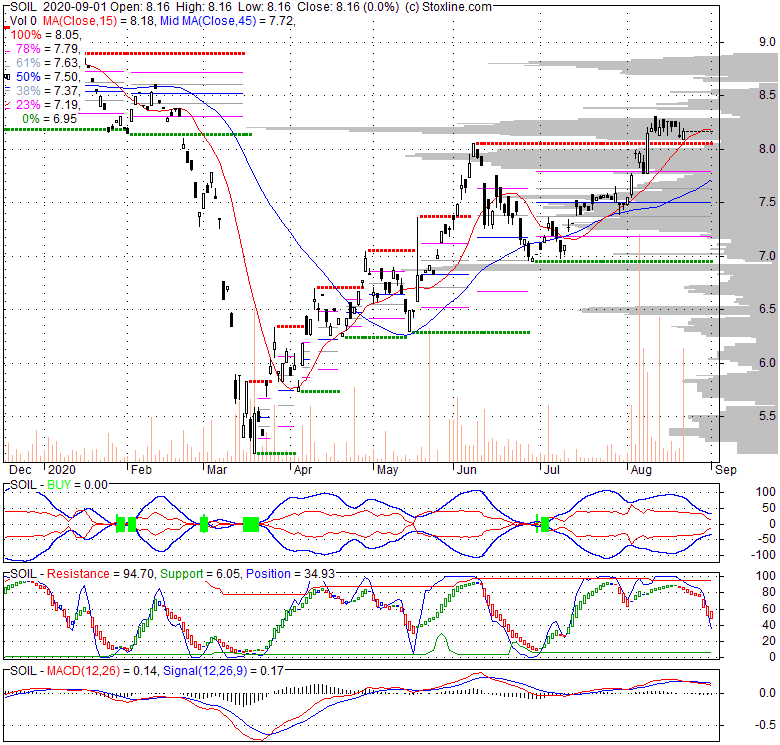This screenshot has height=745, width=780.
Task: Click the Mar label on time axis
Action: click(x=217, y=470)
